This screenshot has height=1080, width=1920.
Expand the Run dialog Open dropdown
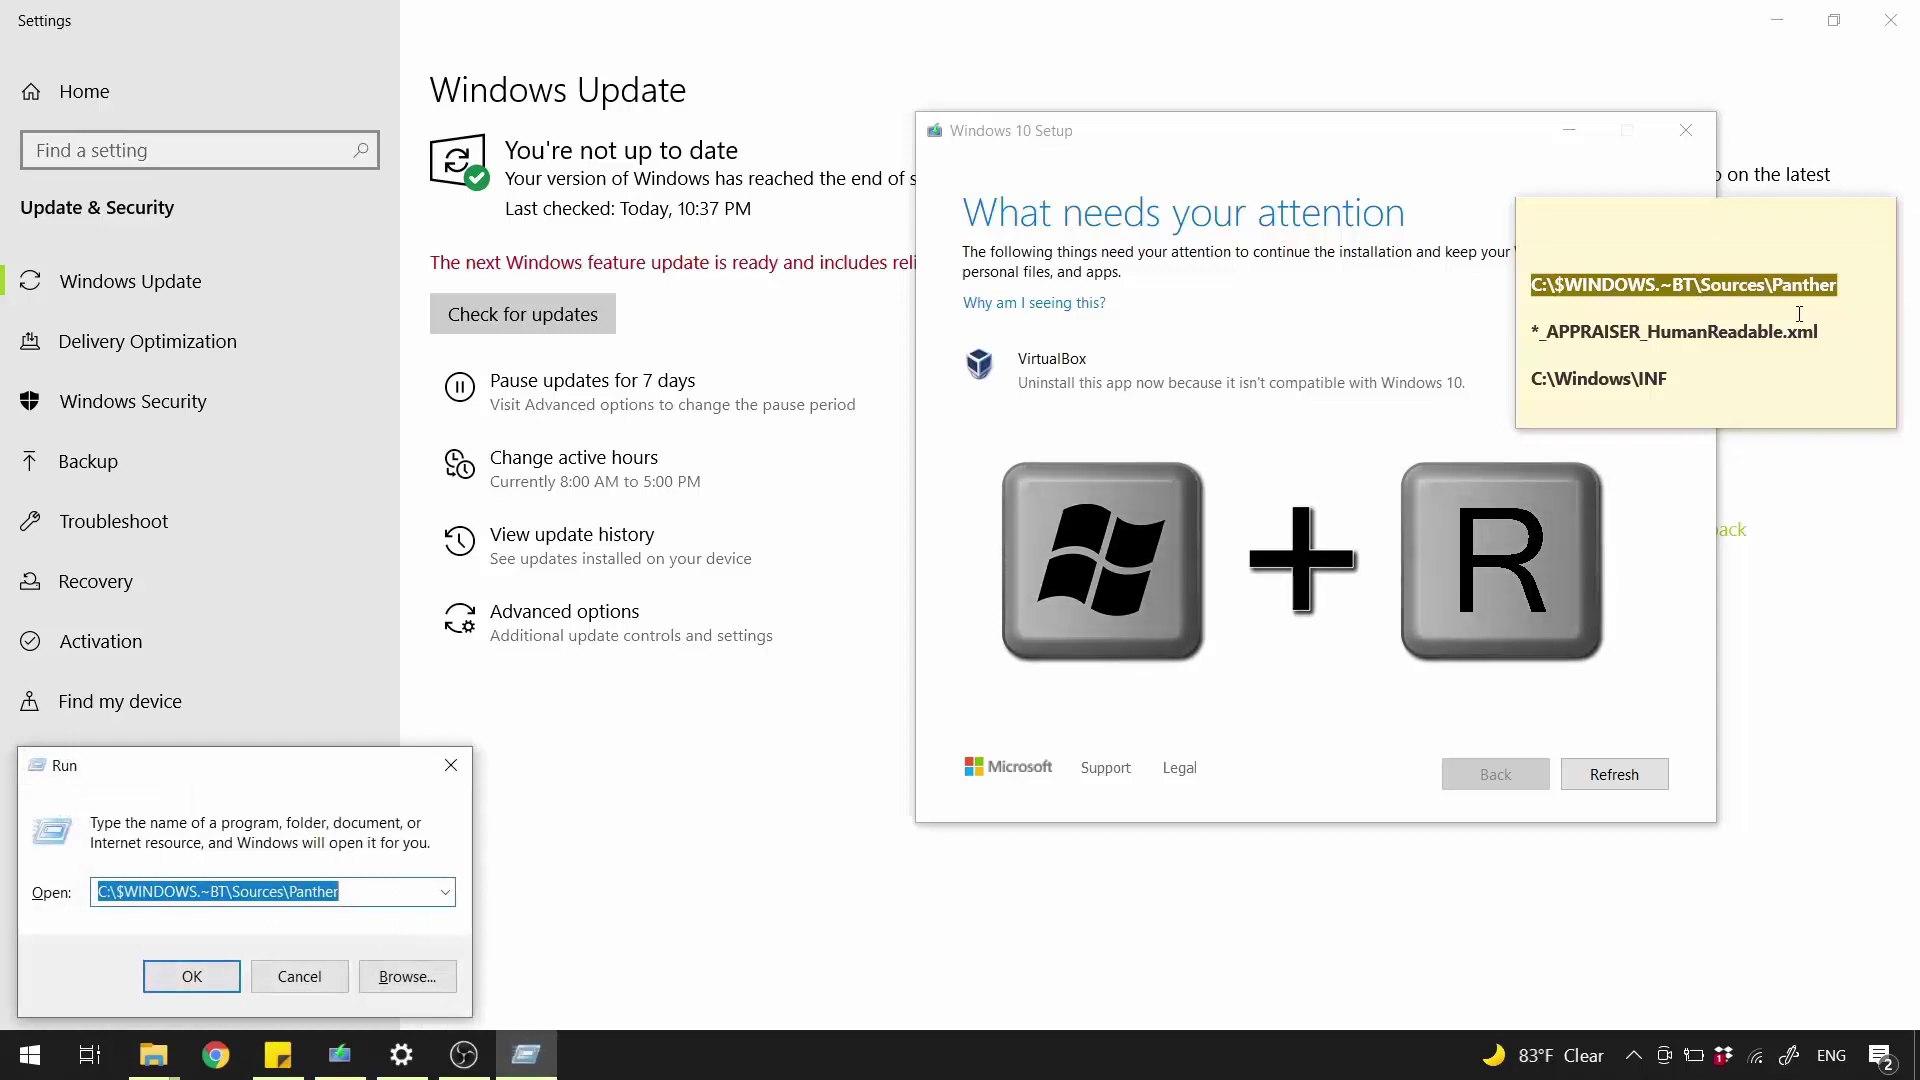point(445,892)
